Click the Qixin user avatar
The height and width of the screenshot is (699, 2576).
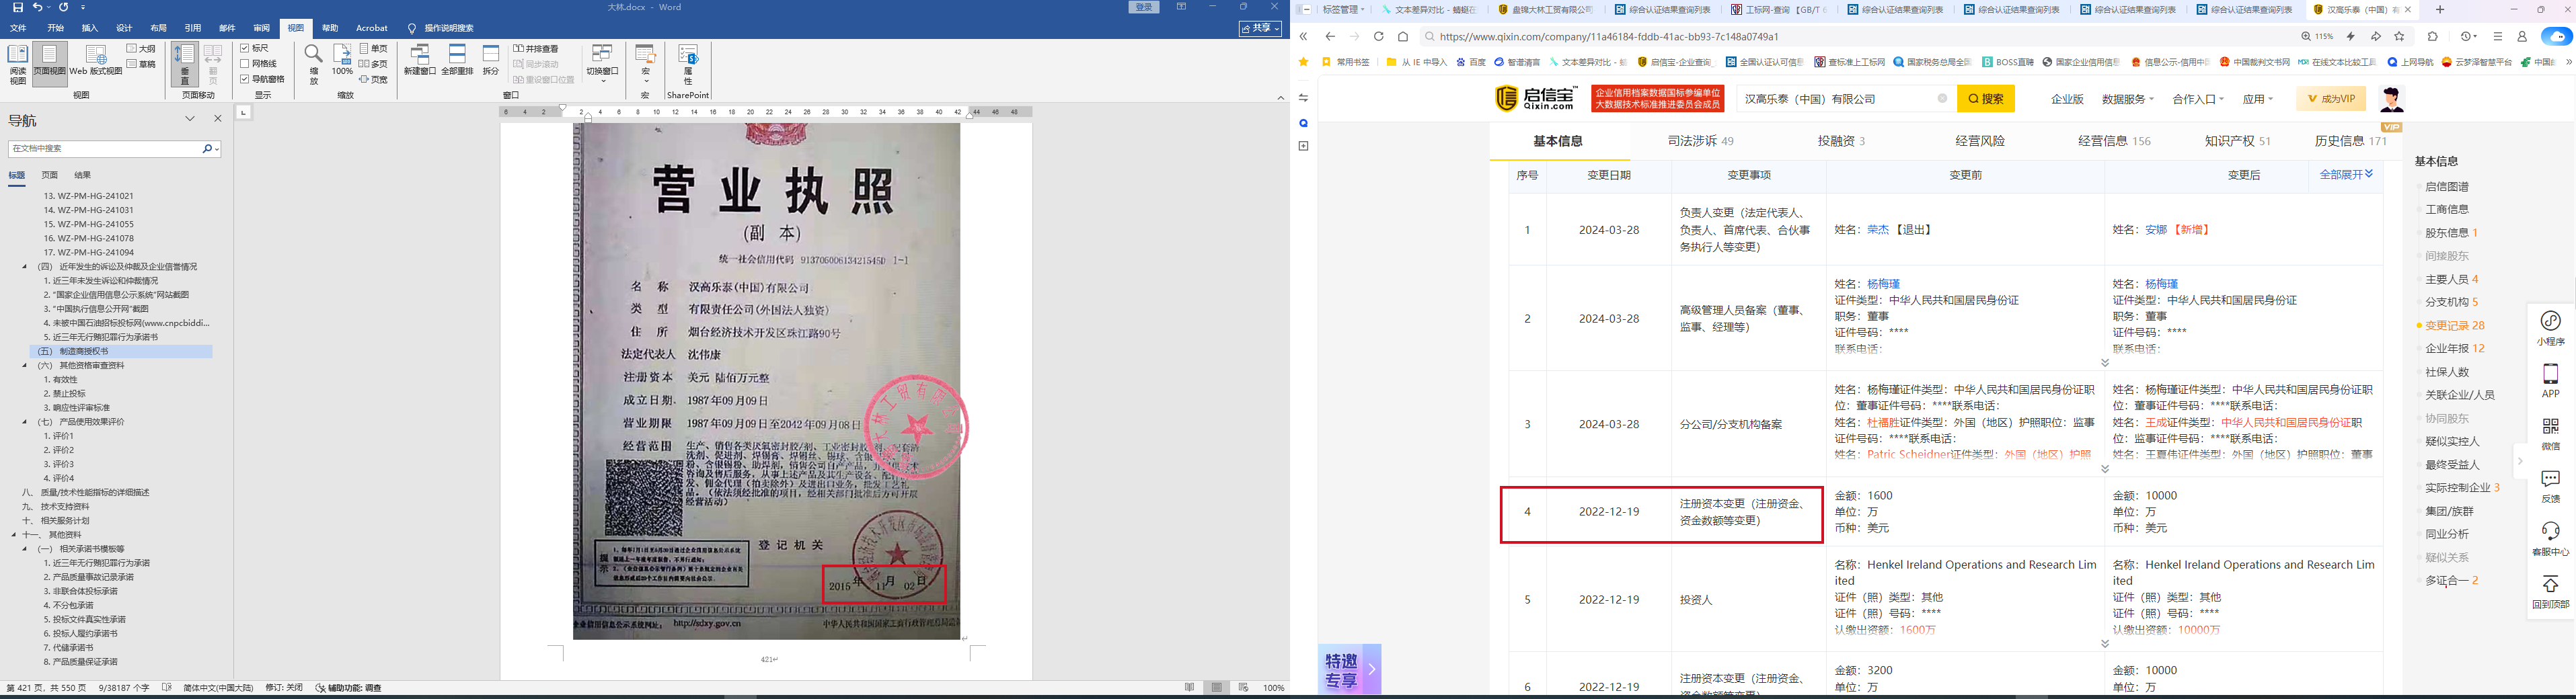click(x=2392, y=99)
